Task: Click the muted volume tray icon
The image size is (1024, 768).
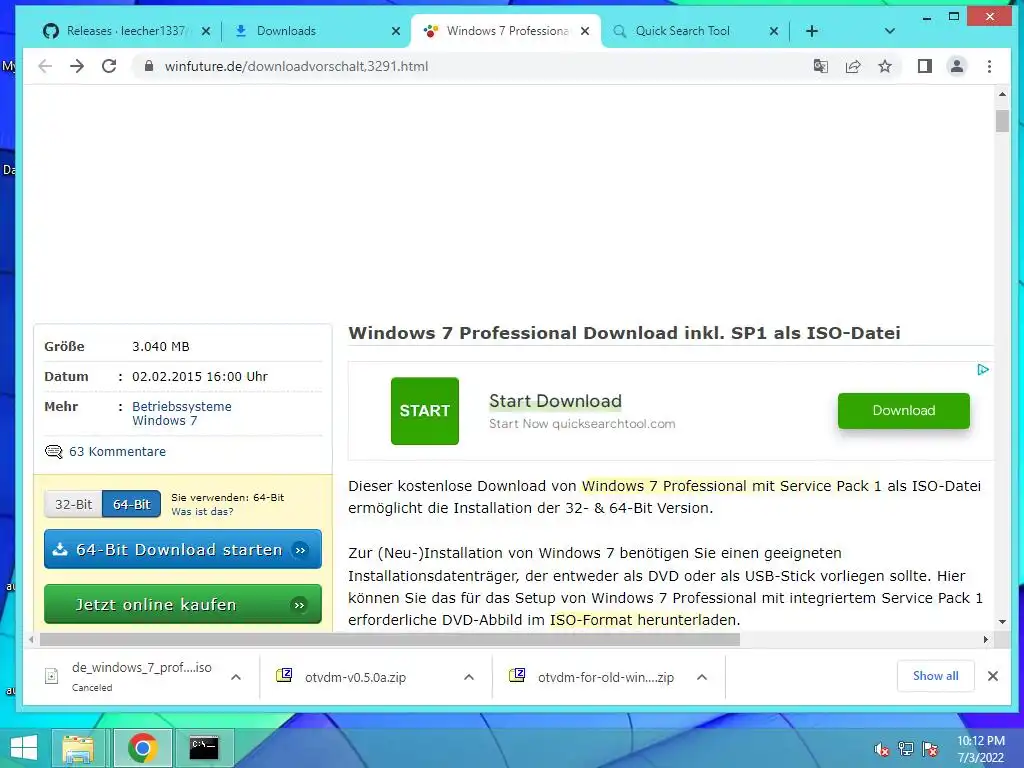Action: 882,749
